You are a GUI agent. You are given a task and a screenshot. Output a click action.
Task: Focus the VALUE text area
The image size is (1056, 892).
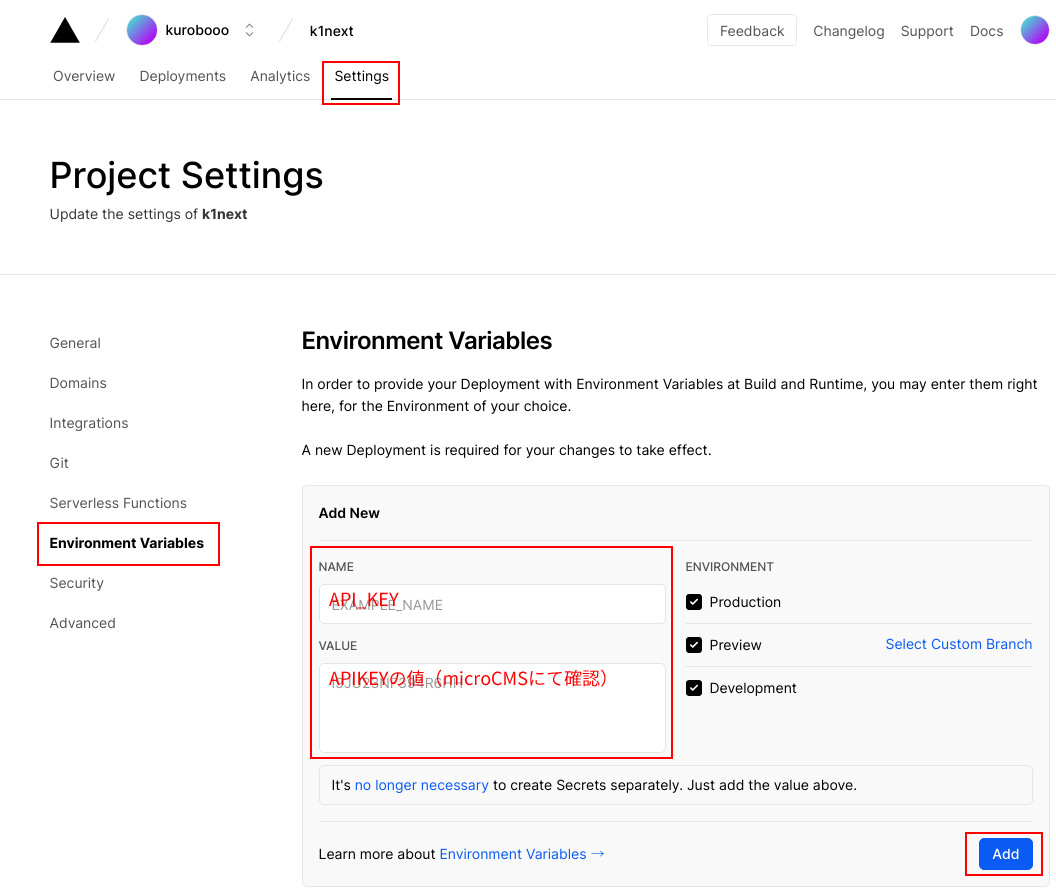[x=492, y=707]
